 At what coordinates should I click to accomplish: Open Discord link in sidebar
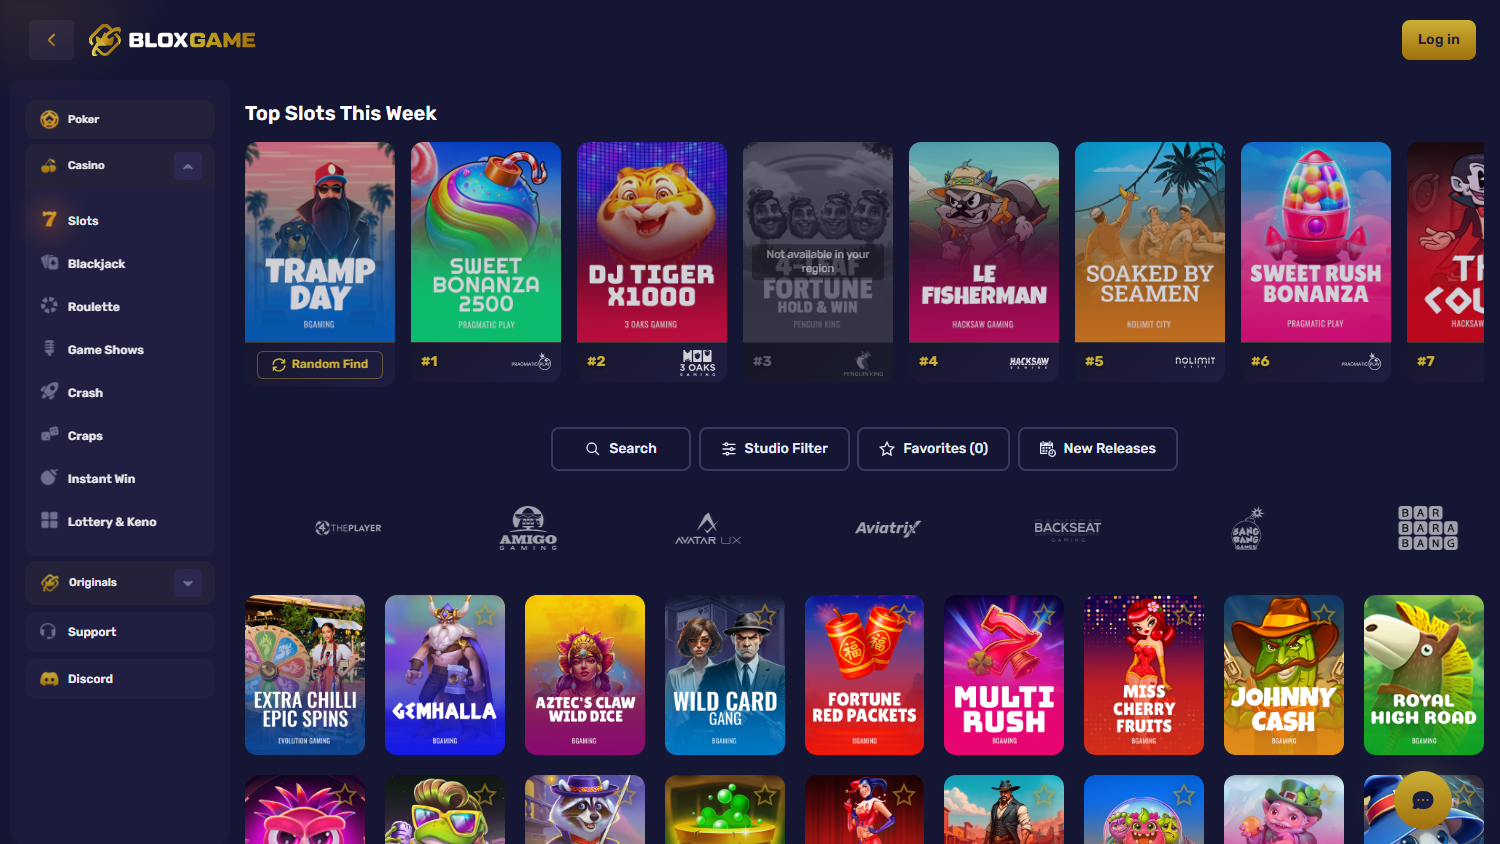tap(120, 679)
